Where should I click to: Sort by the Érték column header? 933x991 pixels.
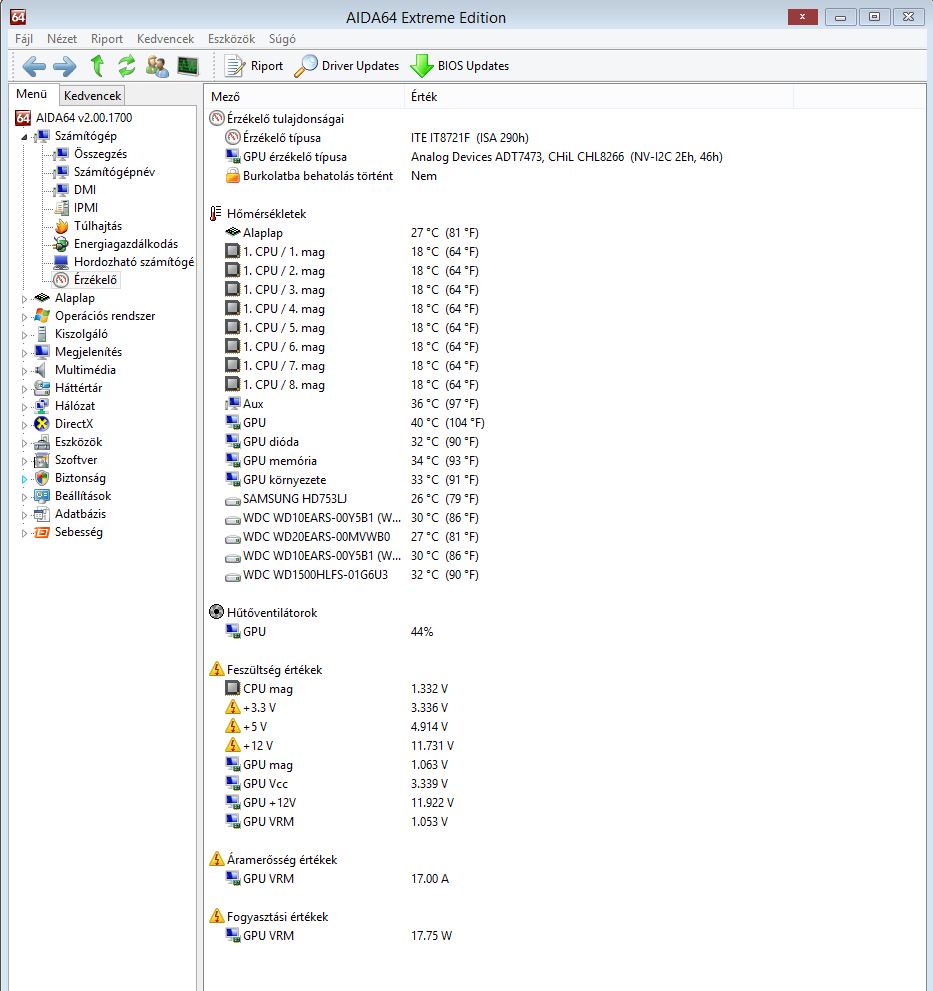click(x=599, y=97)
